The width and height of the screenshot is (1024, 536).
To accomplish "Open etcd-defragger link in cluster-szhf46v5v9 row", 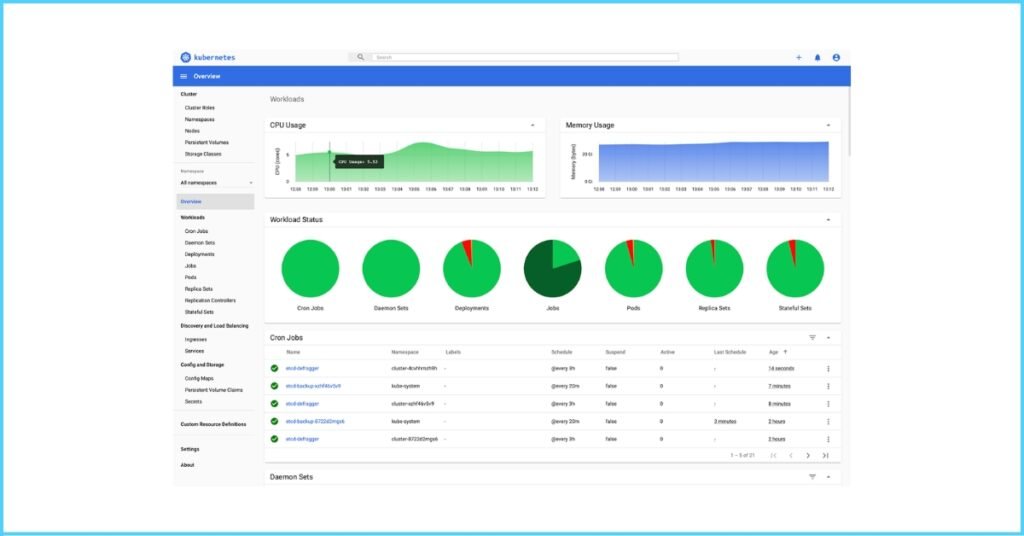I will pos(302,404).
